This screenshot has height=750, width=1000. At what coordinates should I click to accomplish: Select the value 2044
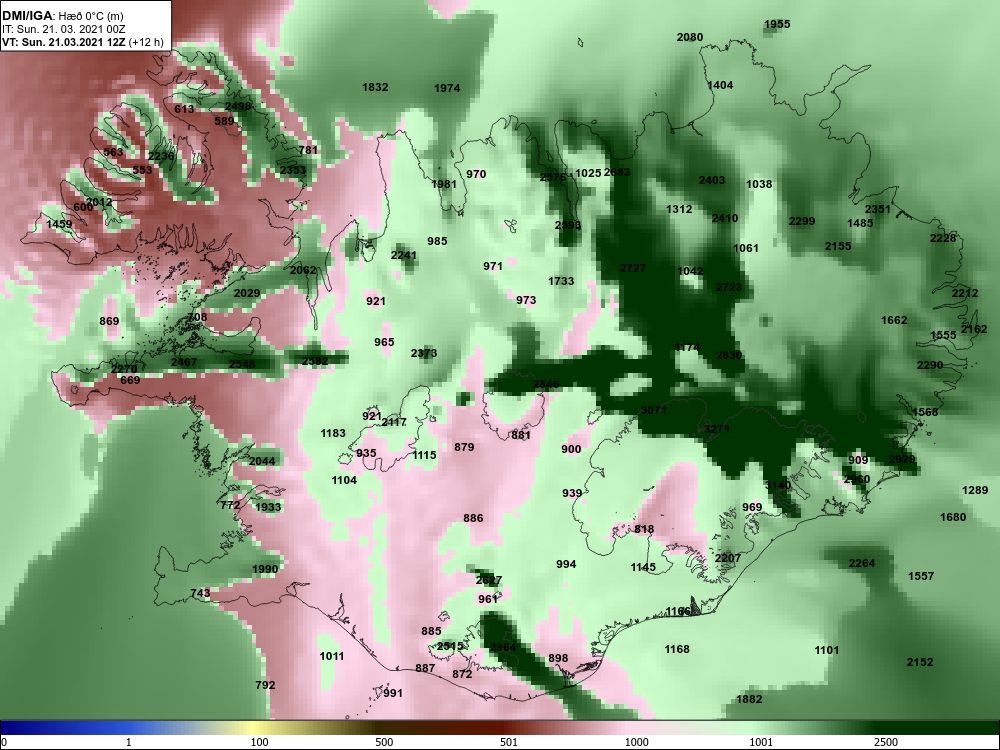(x=262, y=461)
